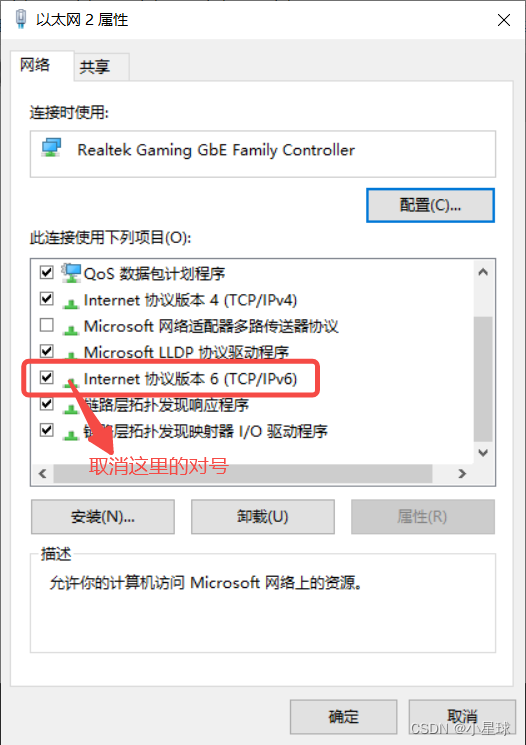Click the list scroll down arrow
The width and height of the screenshot is (526, 745).
[x=483, y=453]
